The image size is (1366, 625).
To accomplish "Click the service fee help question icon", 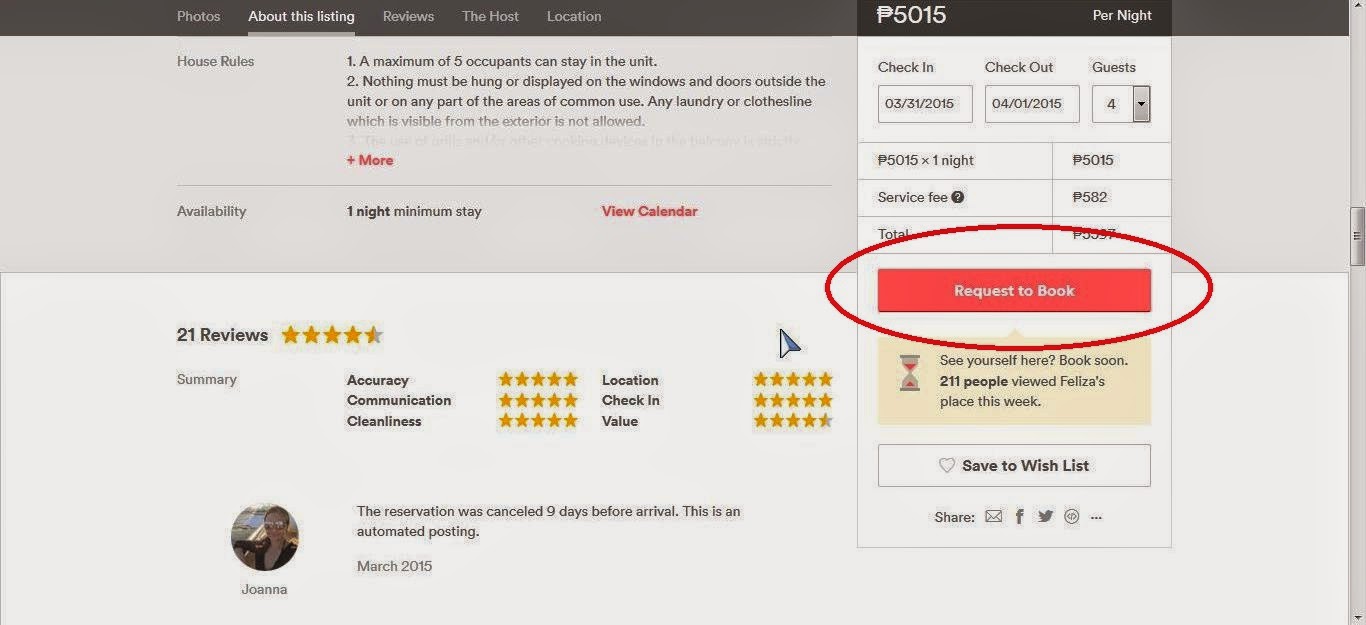I will pyautogui.click(x=957, y=197).
